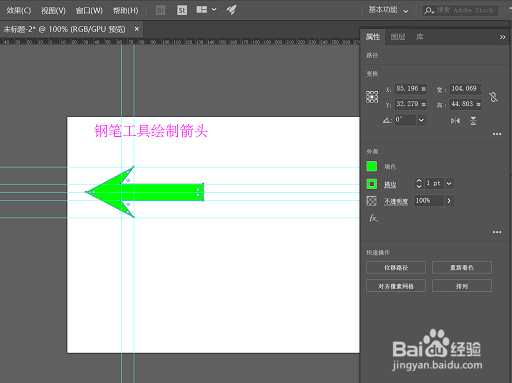Open the 效果(C) menu

tap(19, 11)
